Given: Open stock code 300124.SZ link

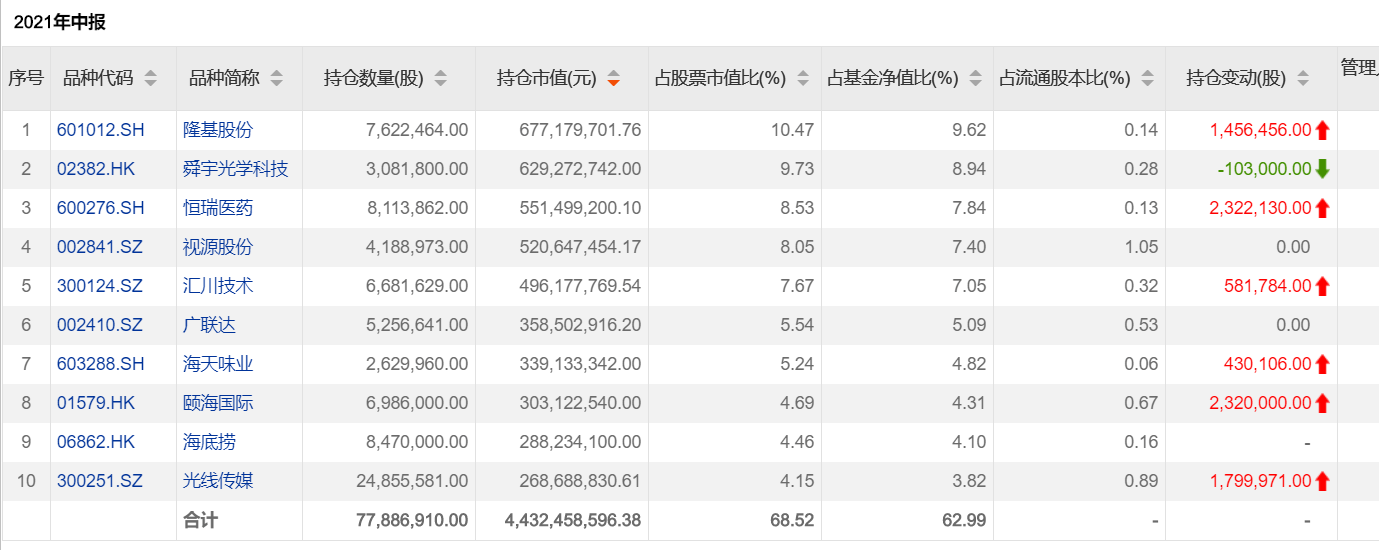Looking at the screenshot, I should [x=100, y=286].
